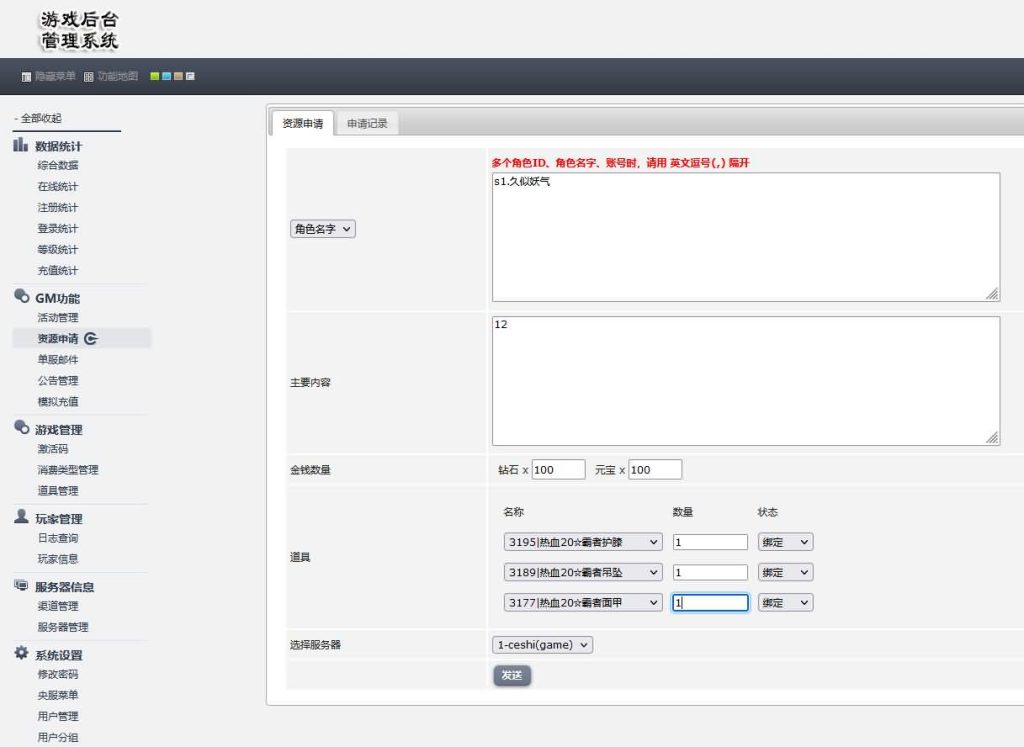Click the 玩家管理 person icon
Viewport: 1024px width, 747px height.
coord(21,518)
